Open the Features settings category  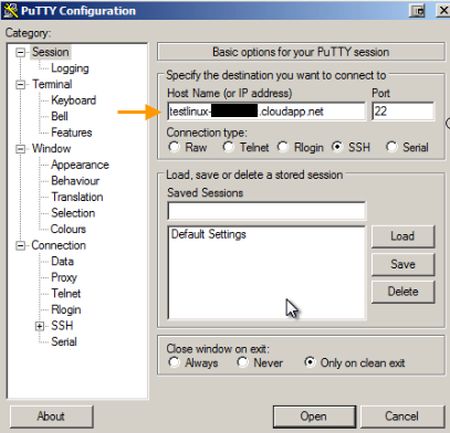[71, 132]
